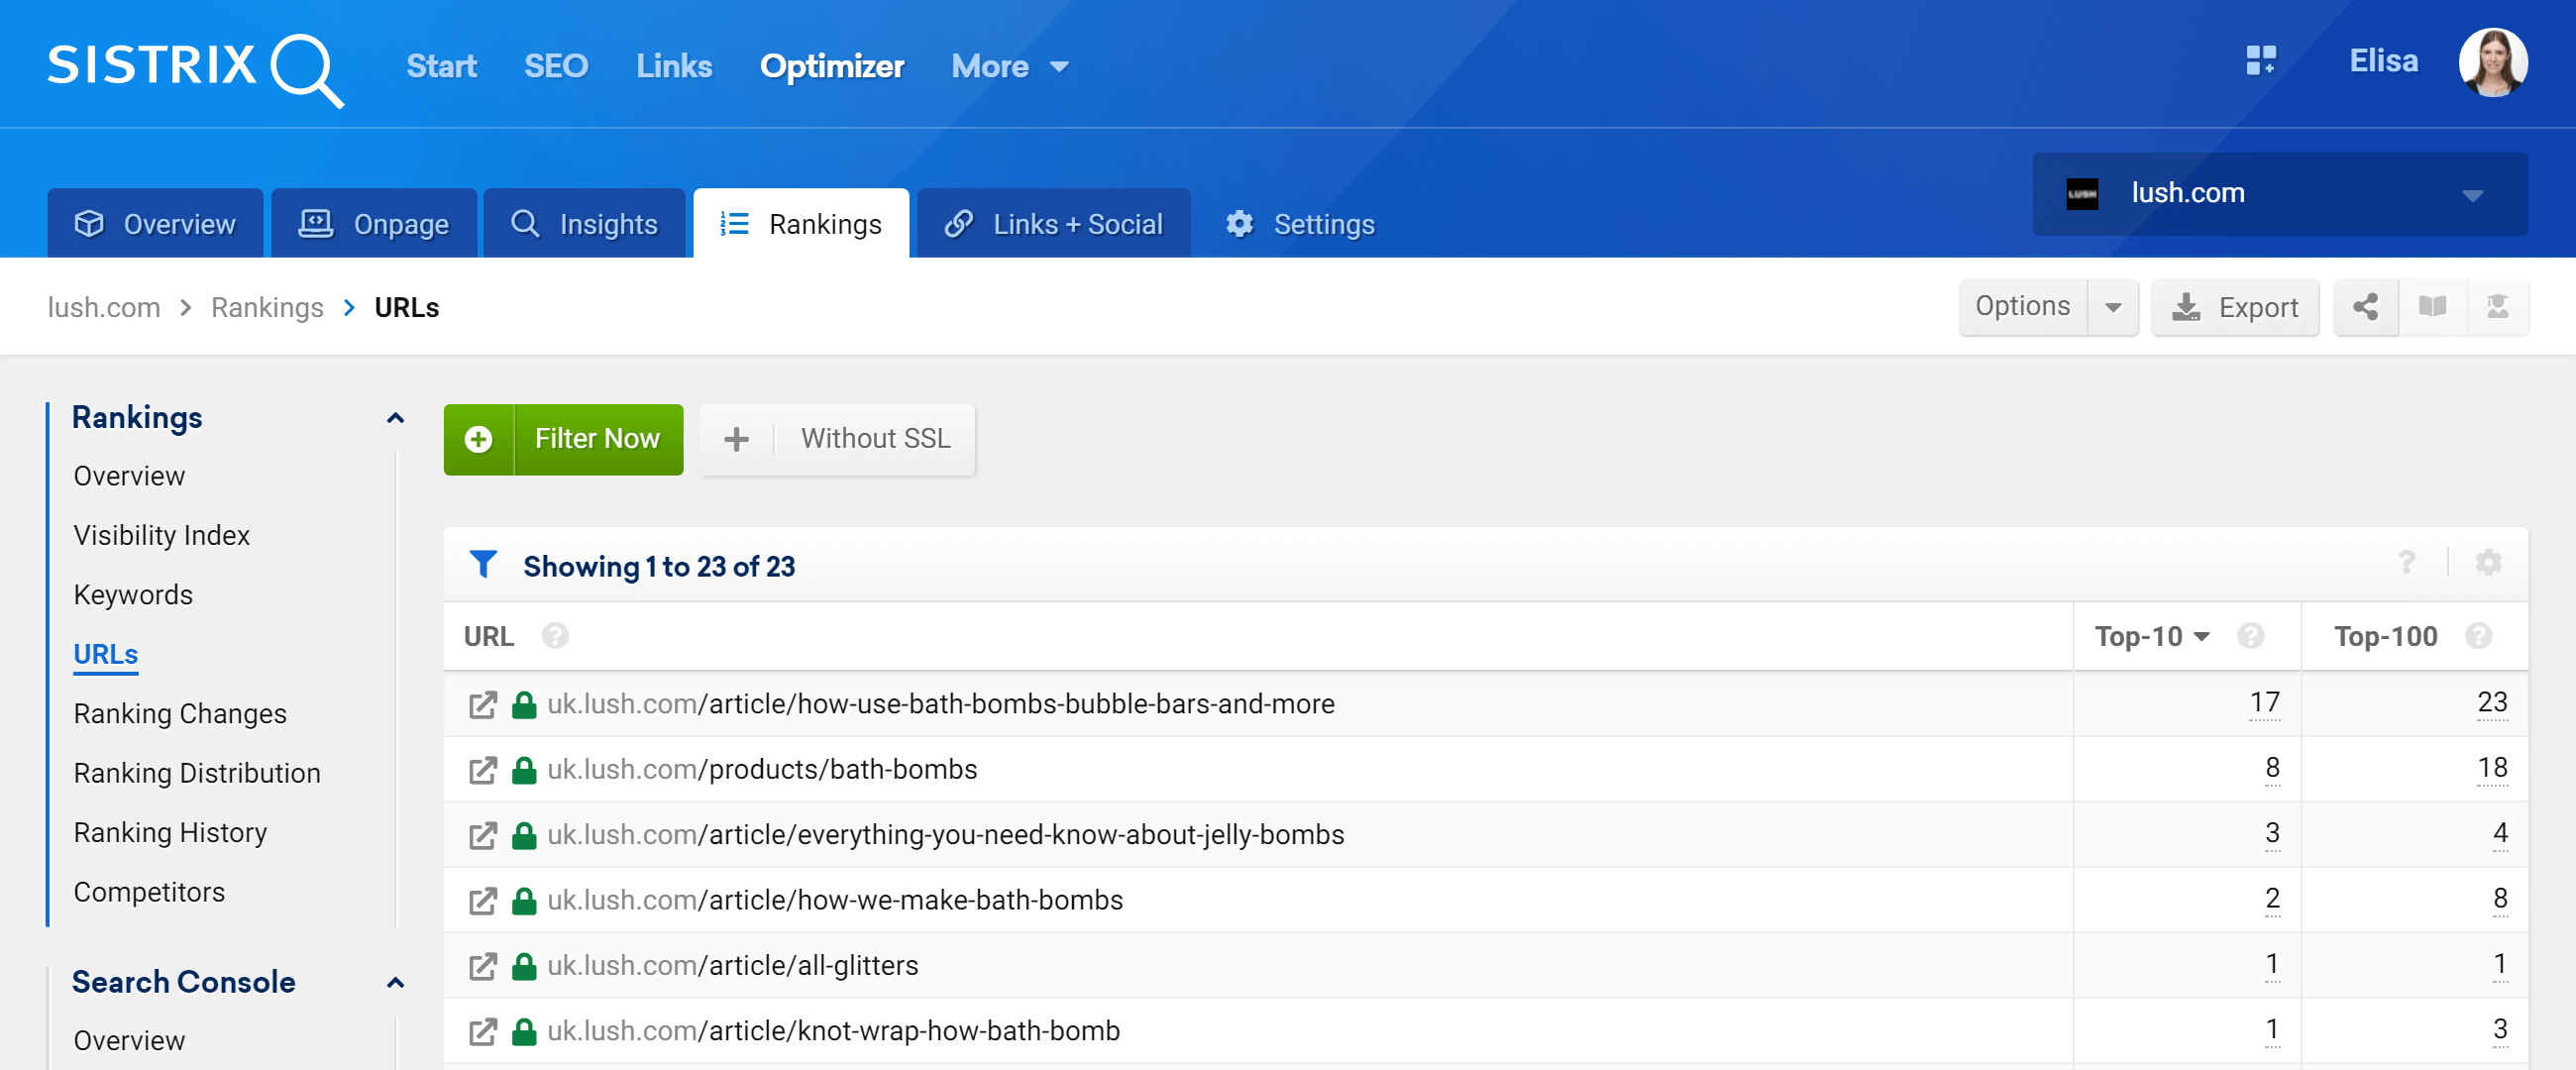The width and height of the screenshot is (2576, 1070).
Task: Open the Options dropdown arrow
Action: (2112, 307)
